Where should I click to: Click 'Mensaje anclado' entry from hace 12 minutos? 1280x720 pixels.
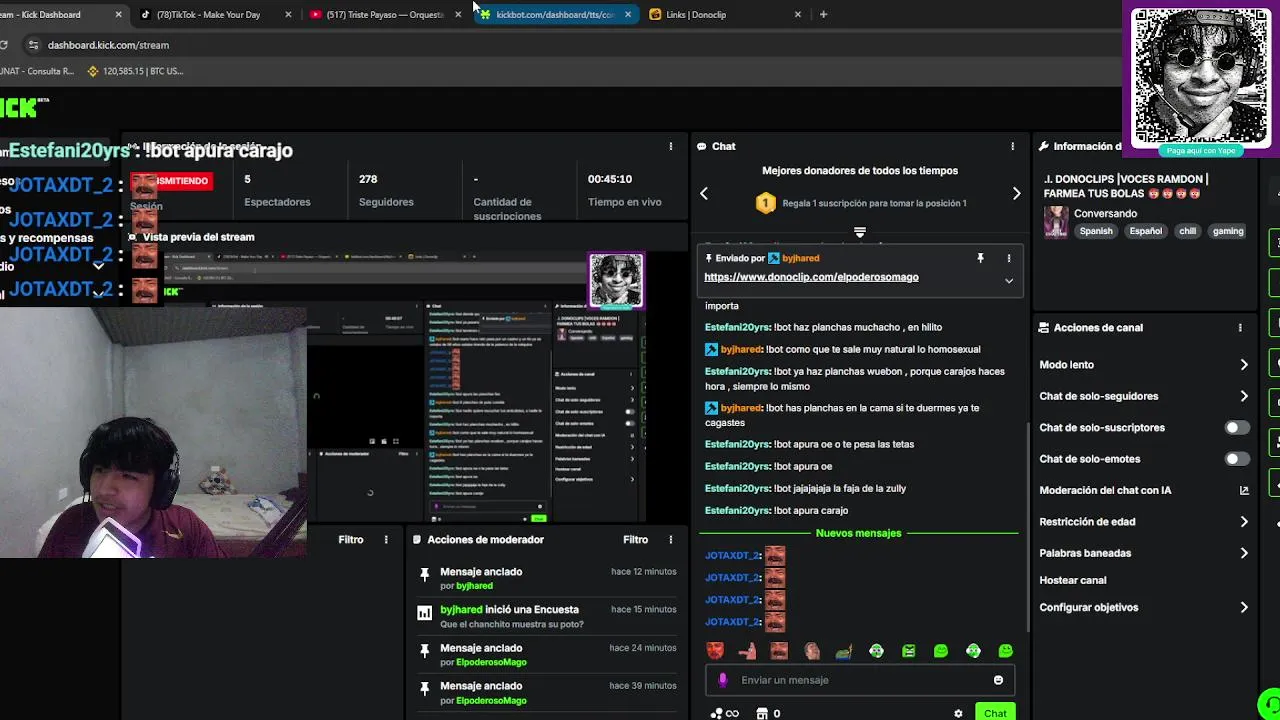(547, 578)
